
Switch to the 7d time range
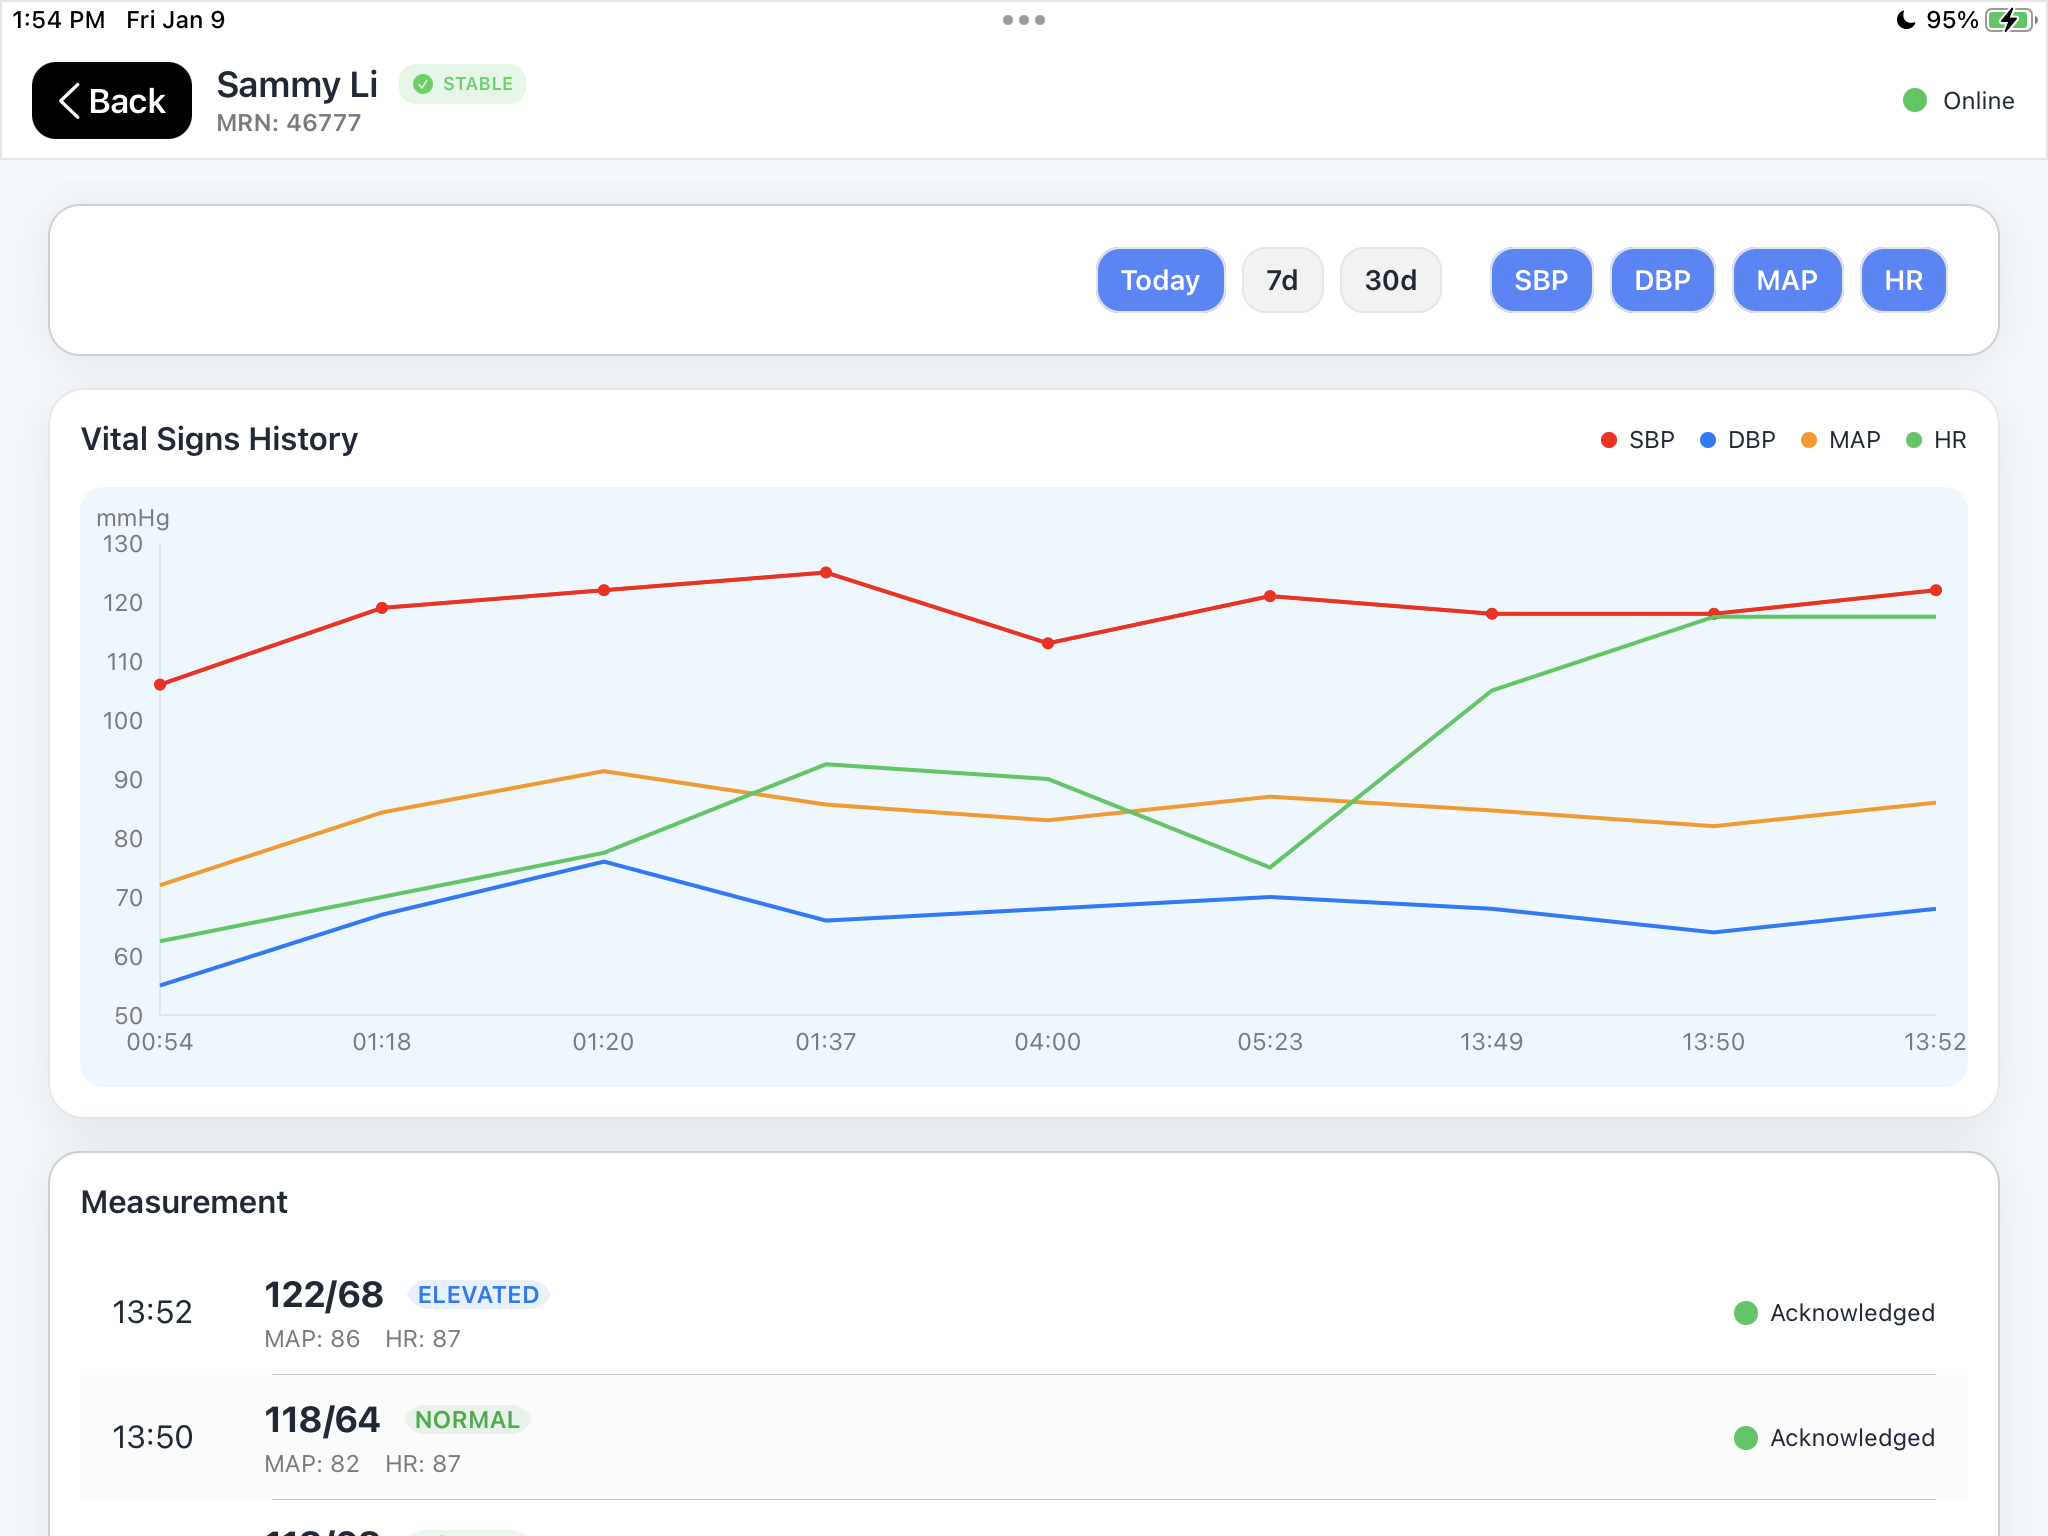[x=1282, y=280]
